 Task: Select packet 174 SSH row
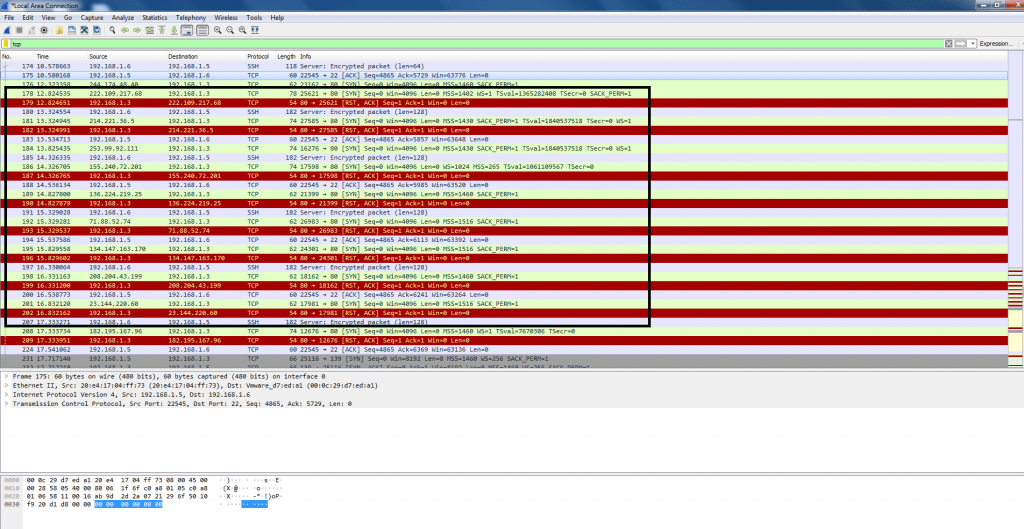point(504,66)
